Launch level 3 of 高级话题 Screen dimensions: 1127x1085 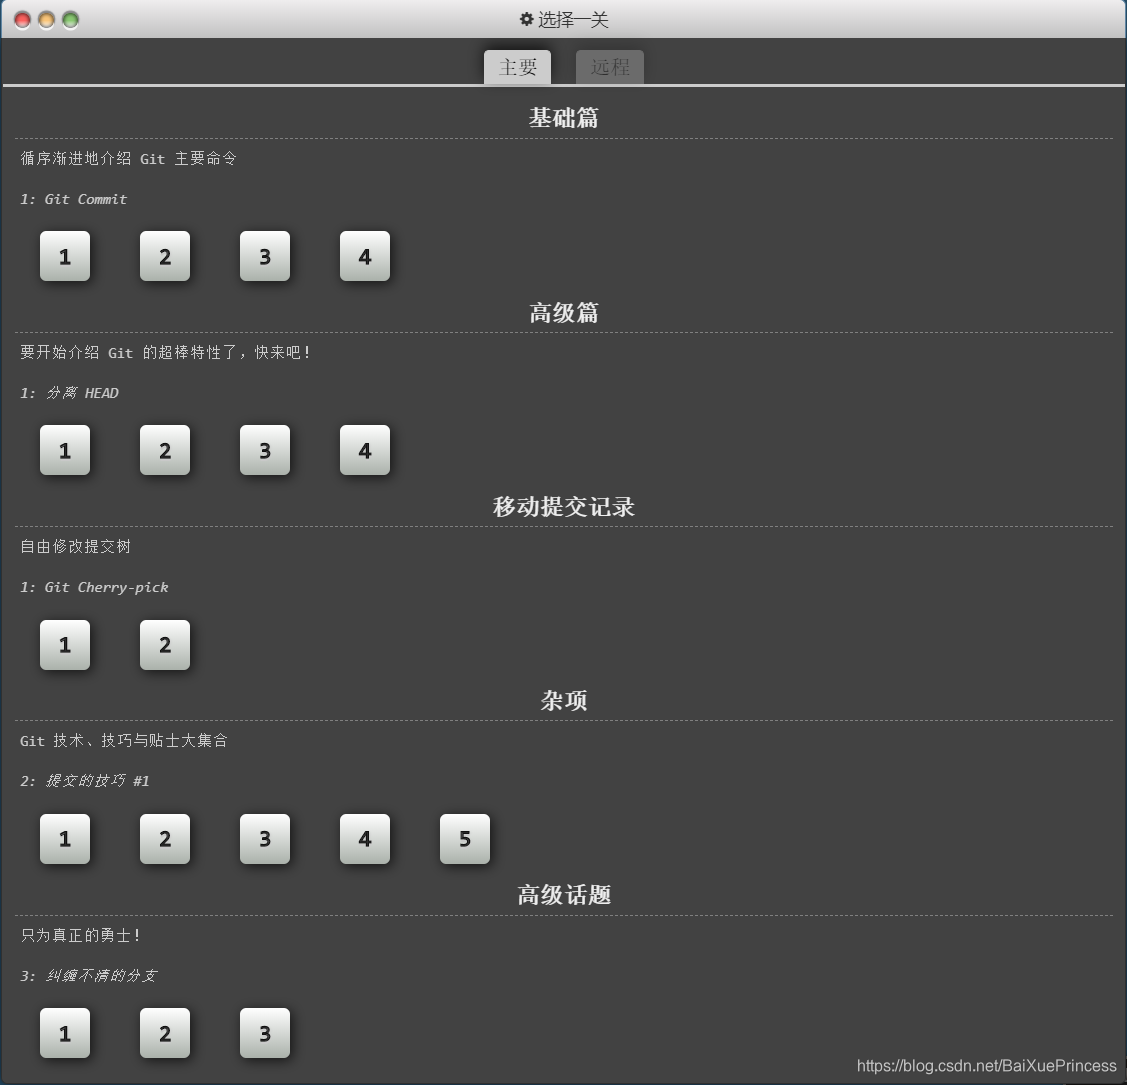pyautogui.click(x=264, y=1033)
